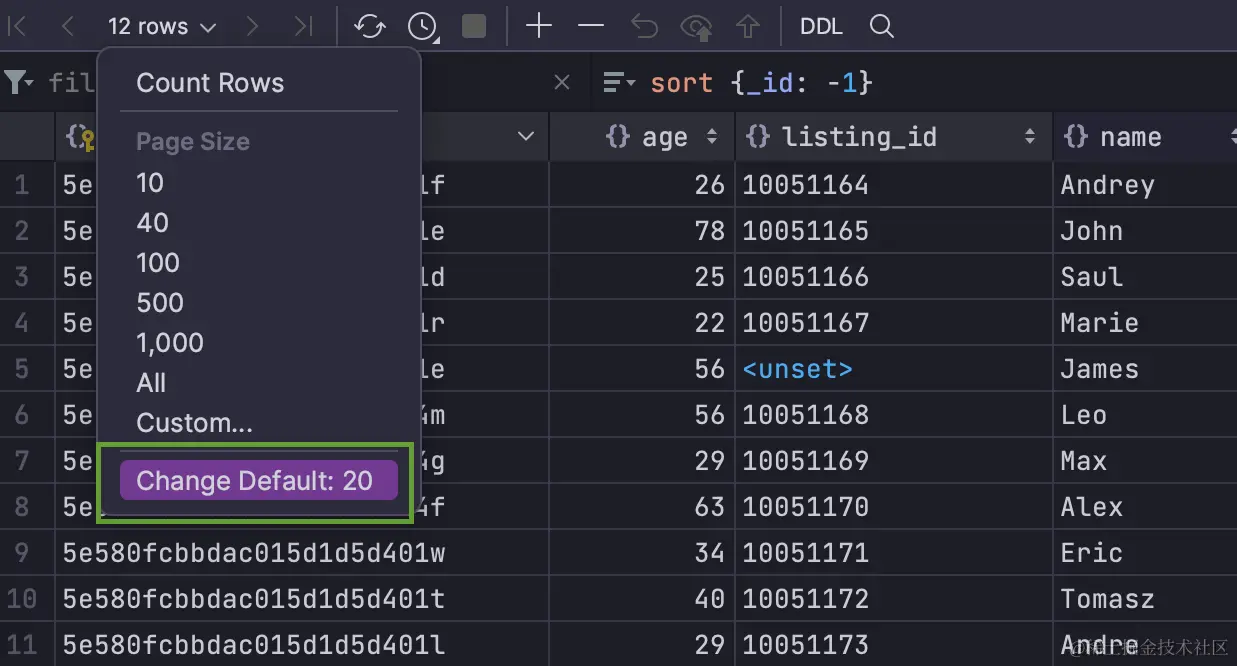Open the 12 rows page size dropdown
This screenshot has height=666, width=1237.
tap(162, 27)
